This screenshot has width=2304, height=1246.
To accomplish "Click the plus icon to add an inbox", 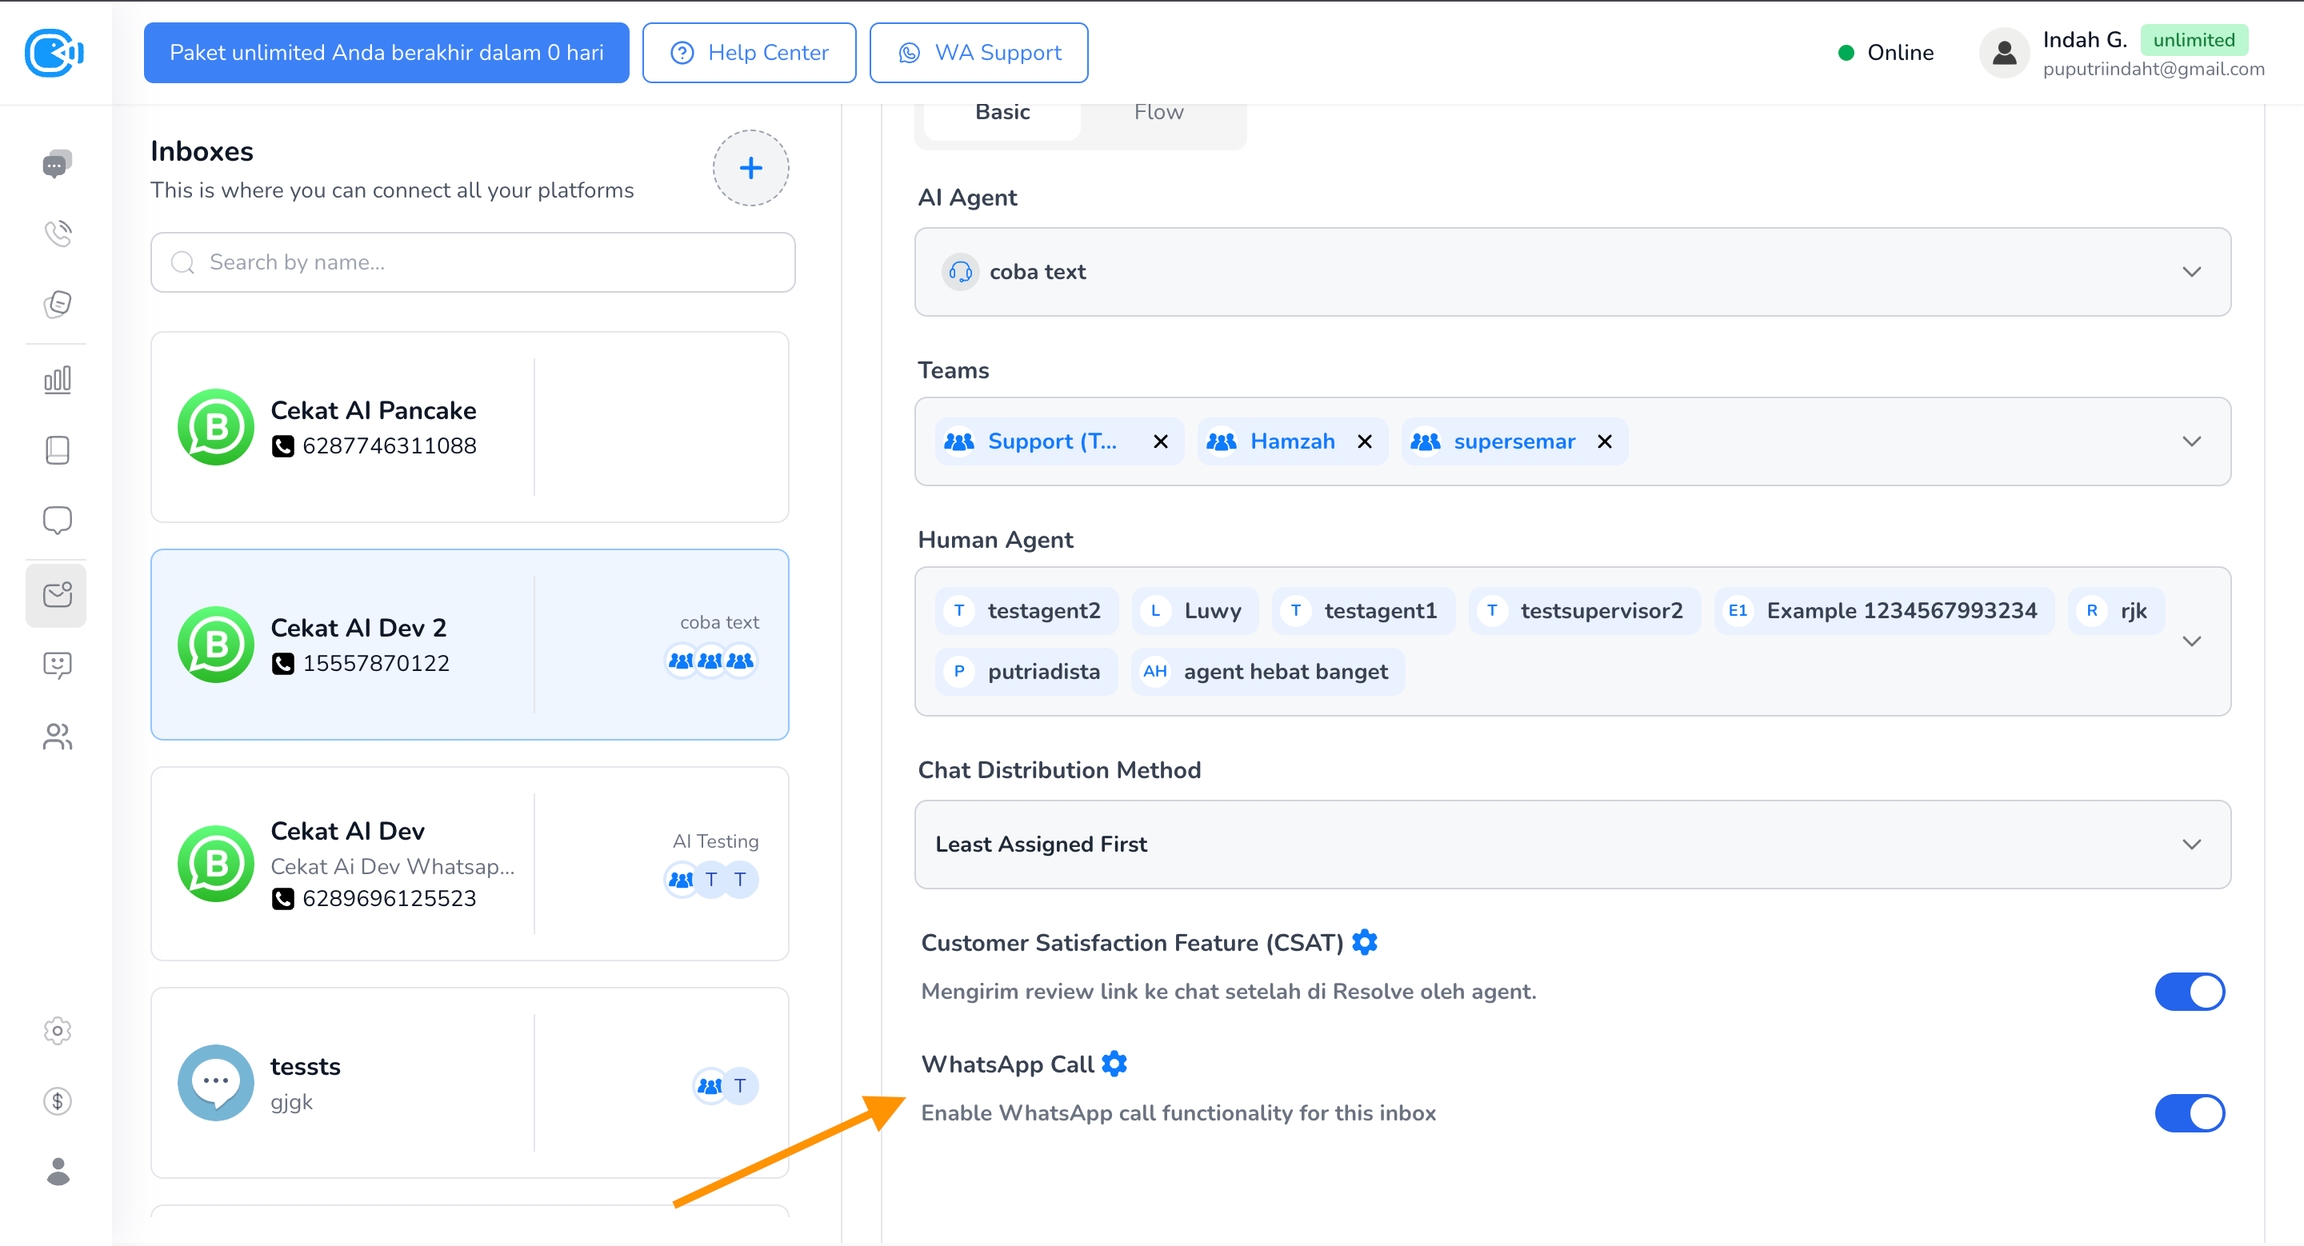I will point(750,168).
